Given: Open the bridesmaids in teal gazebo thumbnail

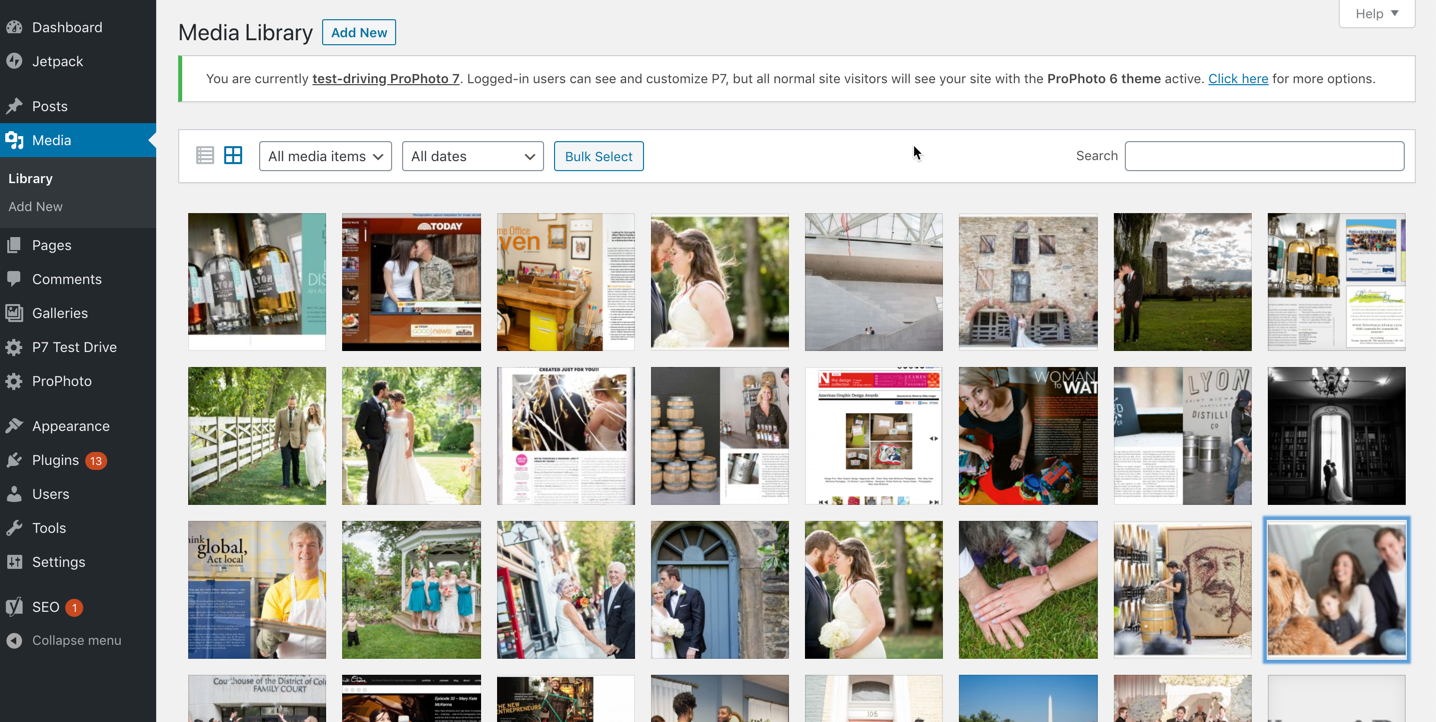Looking at the screenshot, I should [x=411, y=590].
